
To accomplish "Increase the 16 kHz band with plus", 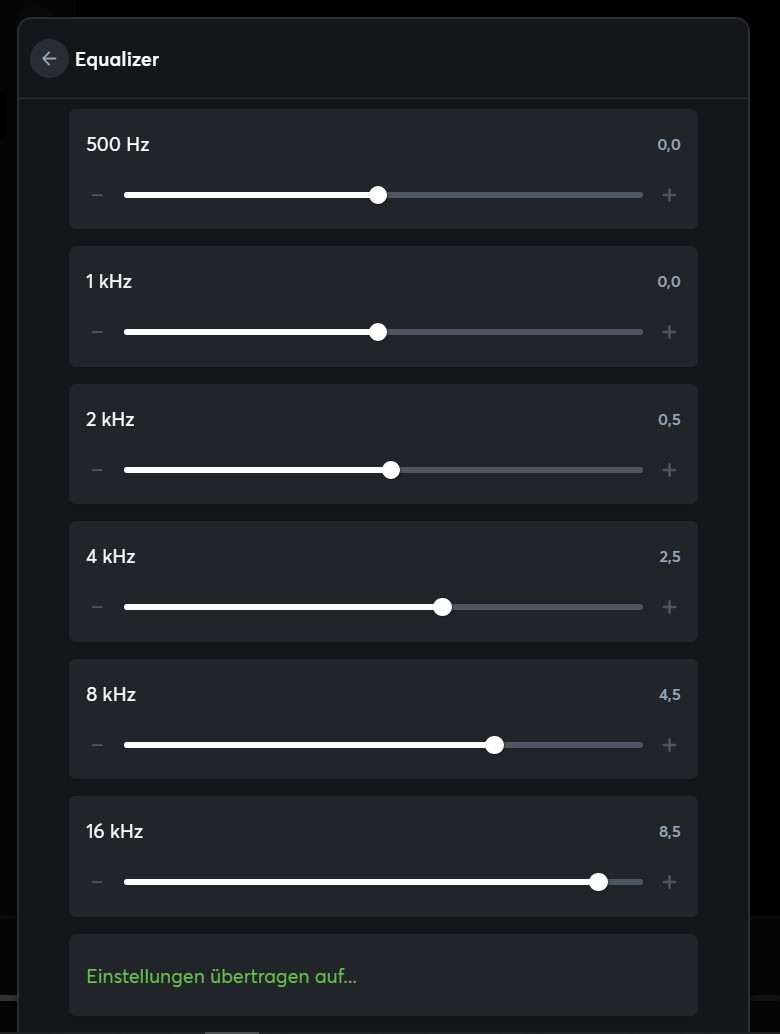I will pos(670,882).
